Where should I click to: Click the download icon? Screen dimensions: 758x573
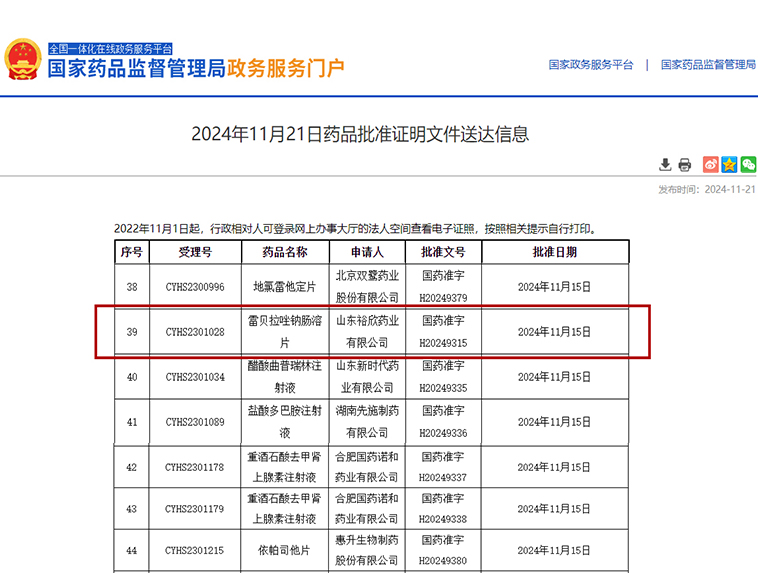666,165
